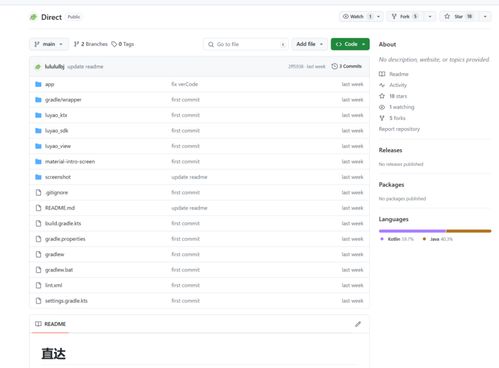The image size is (499, 368).
Task: Click the pencil edit README icon
Action: [358, 324]
